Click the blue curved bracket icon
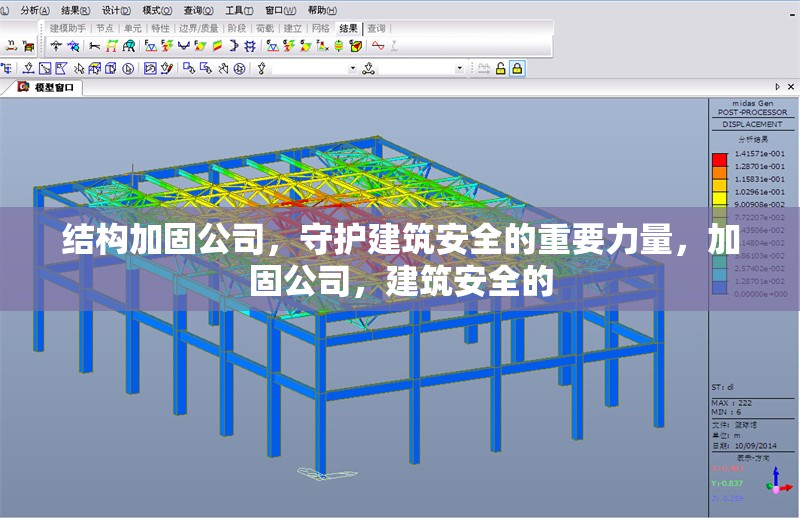This screenshot has height=519, width=800. coord(234,46)
